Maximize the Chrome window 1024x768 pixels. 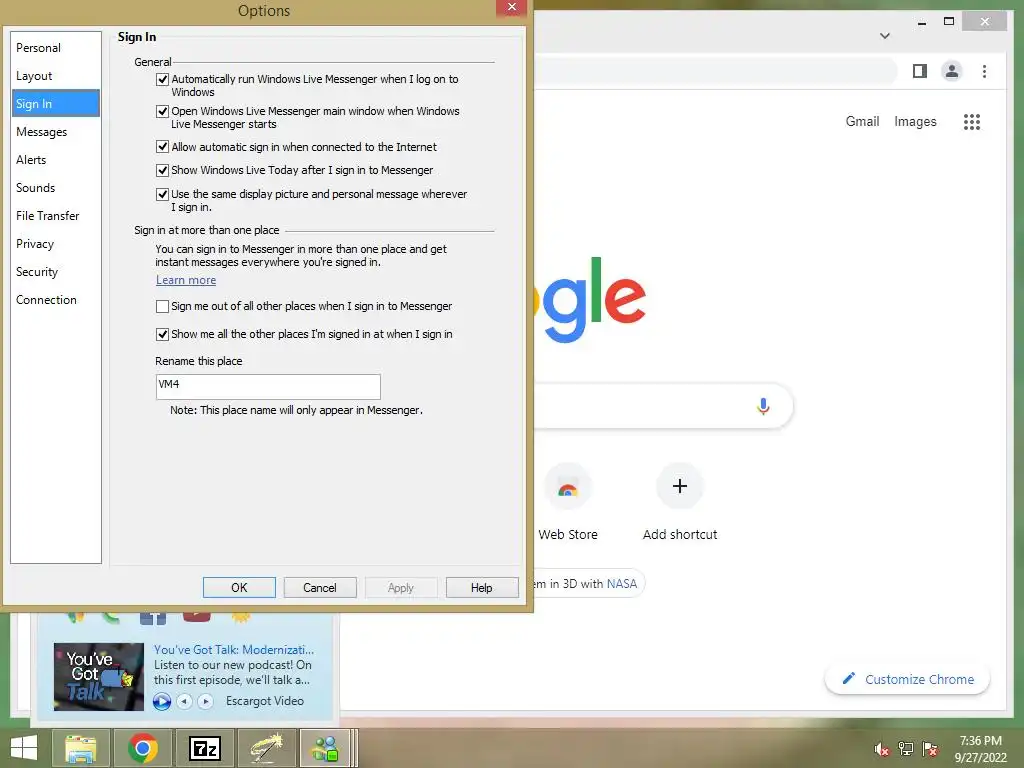[x=949, y=22]
